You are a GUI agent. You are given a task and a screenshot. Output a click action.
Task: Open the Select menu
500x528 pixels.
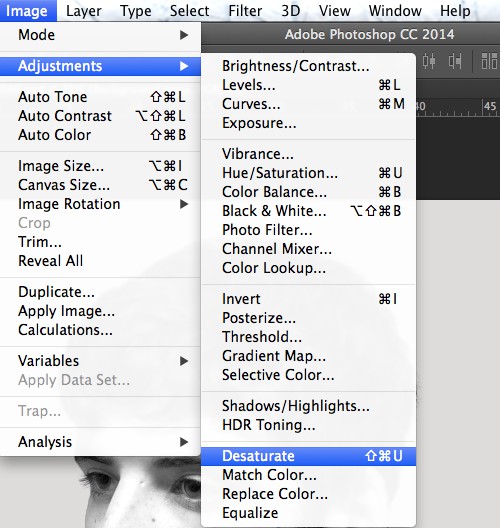point(190,11)
